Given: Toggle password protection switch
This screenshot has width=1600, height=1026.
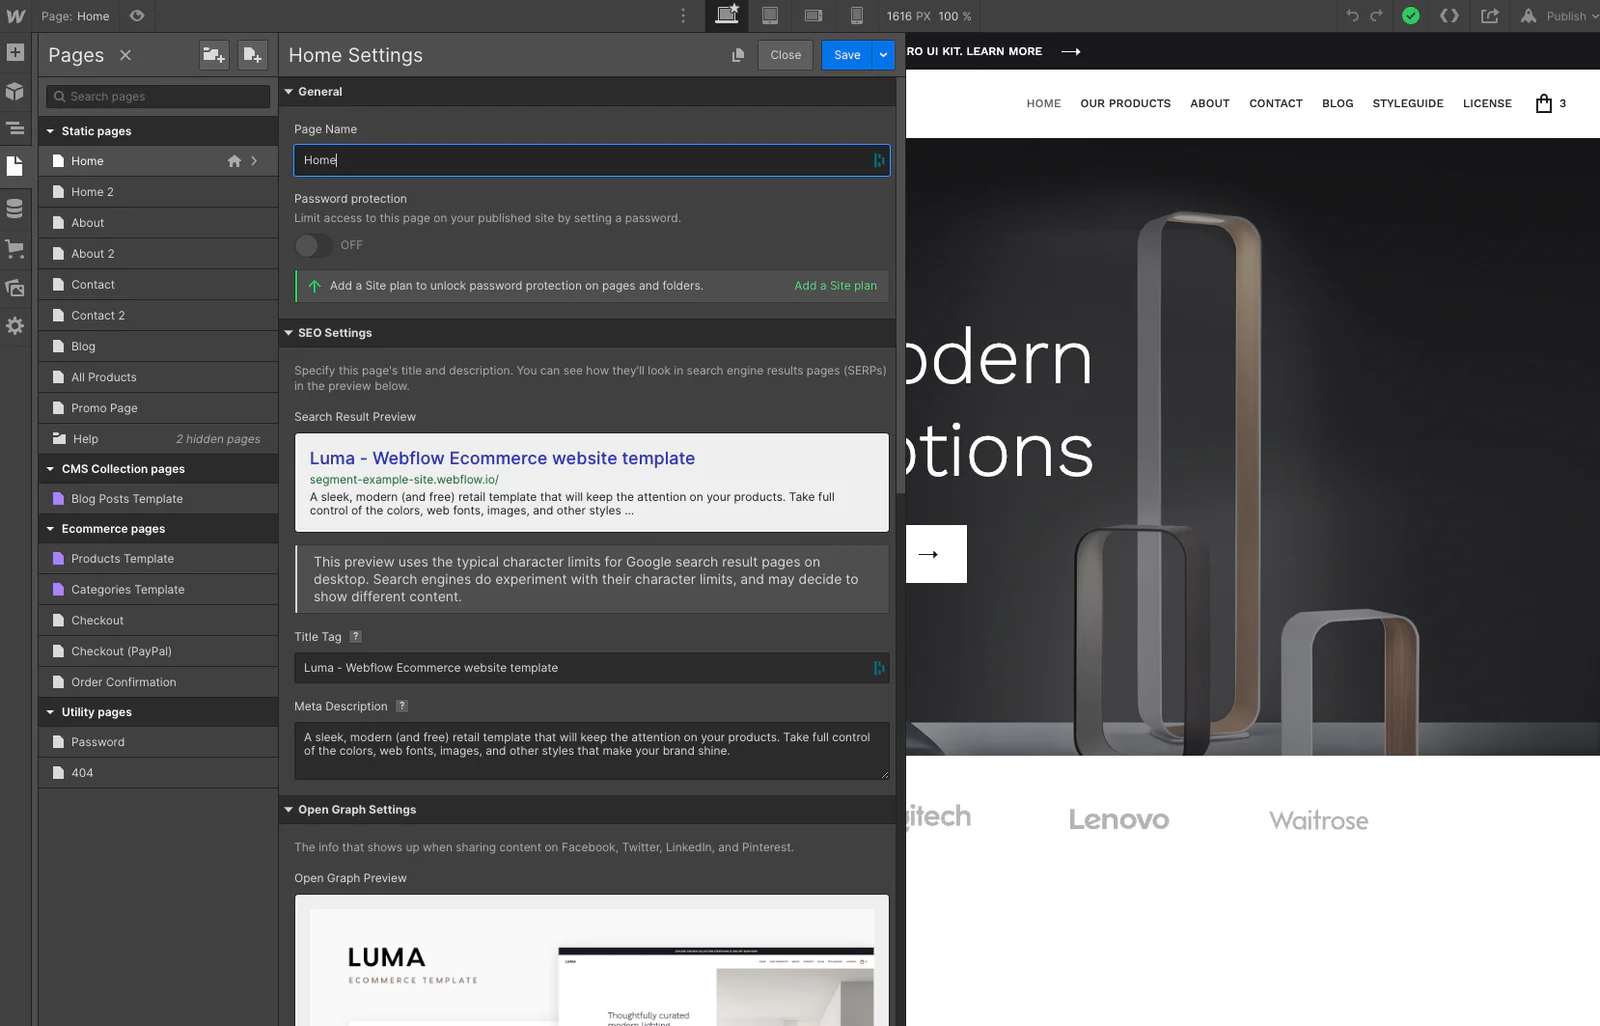Looking at the screenshot, I should [313, 245].
